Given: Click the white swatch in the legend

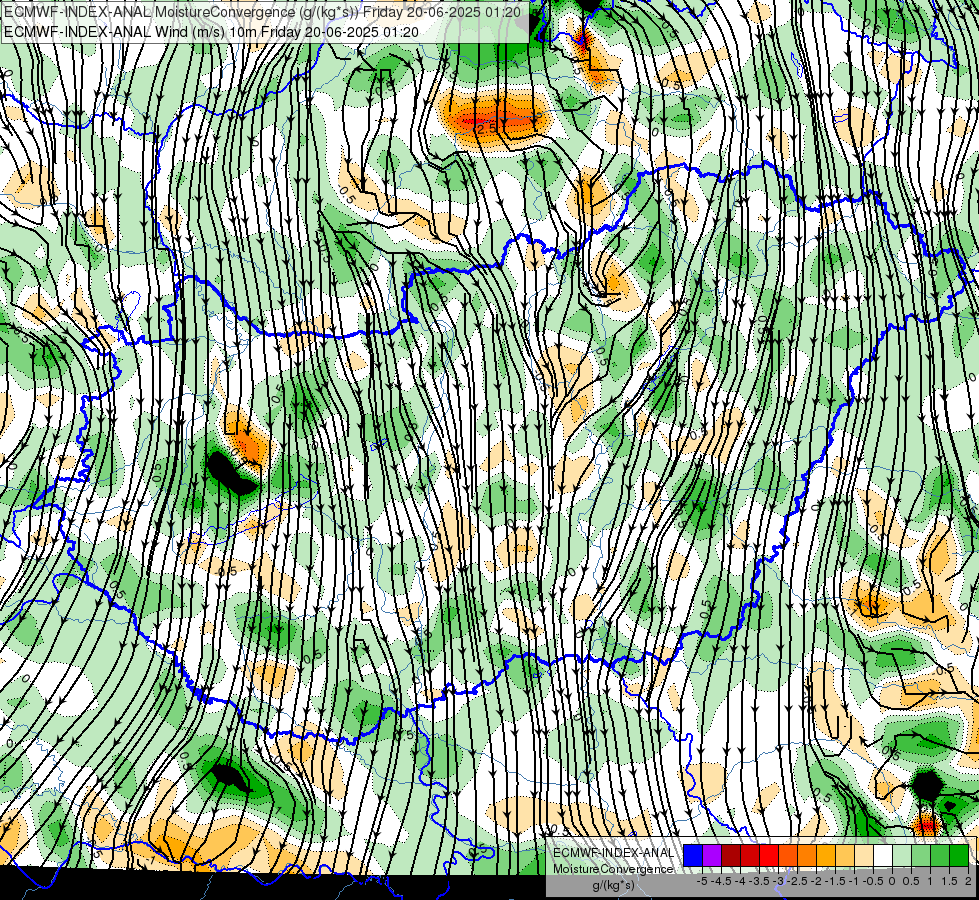Looking at the screenshot, I should (x=883, y=855).
